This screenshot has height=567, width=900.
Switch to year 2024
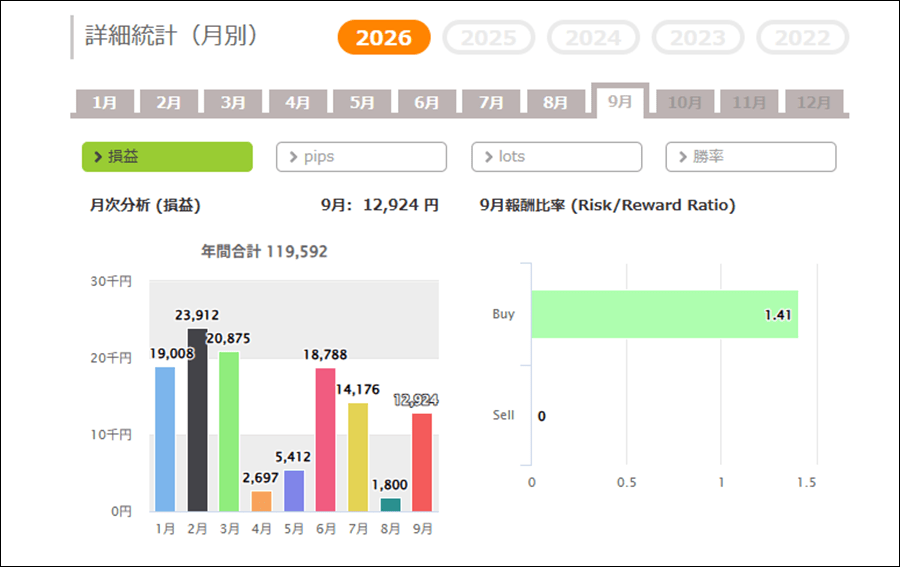tap(593, 37)
